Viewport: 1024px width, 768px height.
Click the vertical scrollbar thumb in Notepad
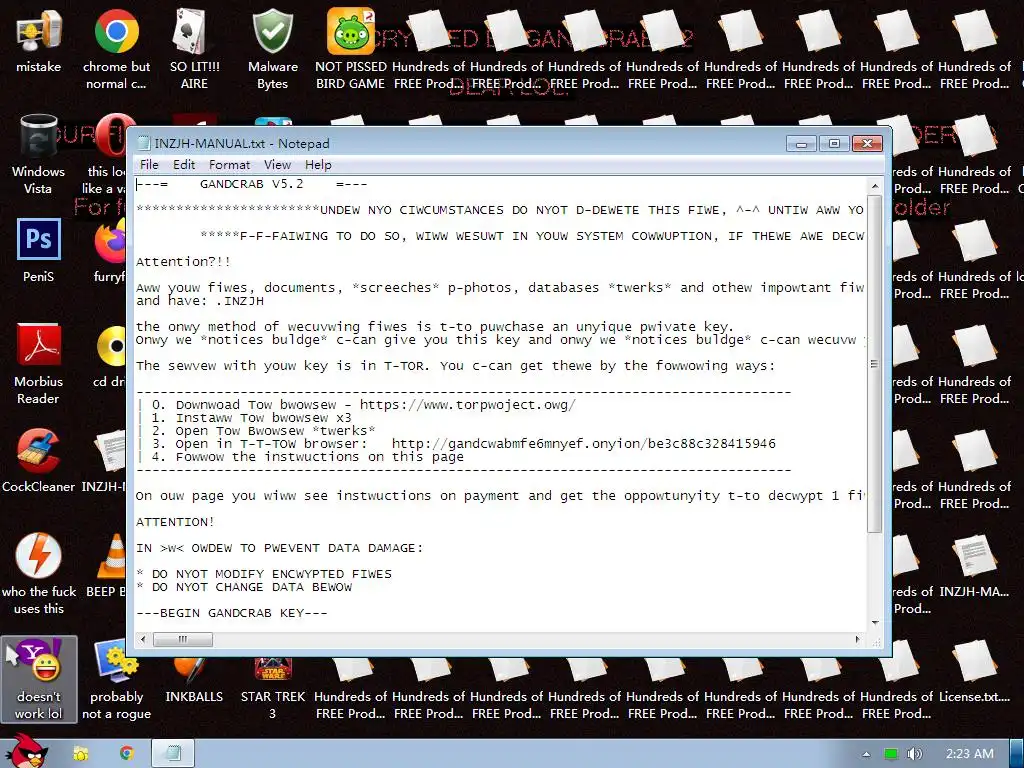pyautogui.click(x=875, y=363)
